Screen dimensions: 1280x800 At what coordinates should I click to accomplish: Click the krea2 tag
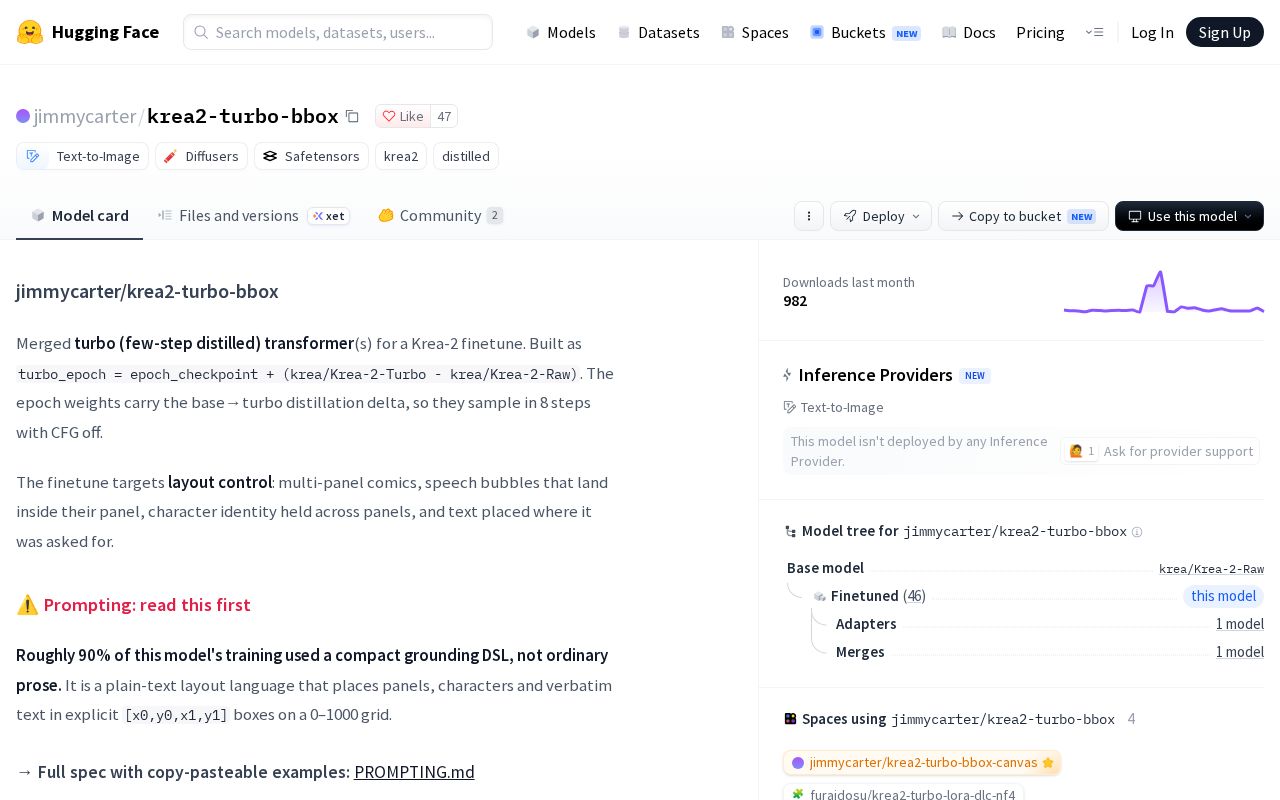(x=401, y=156)
